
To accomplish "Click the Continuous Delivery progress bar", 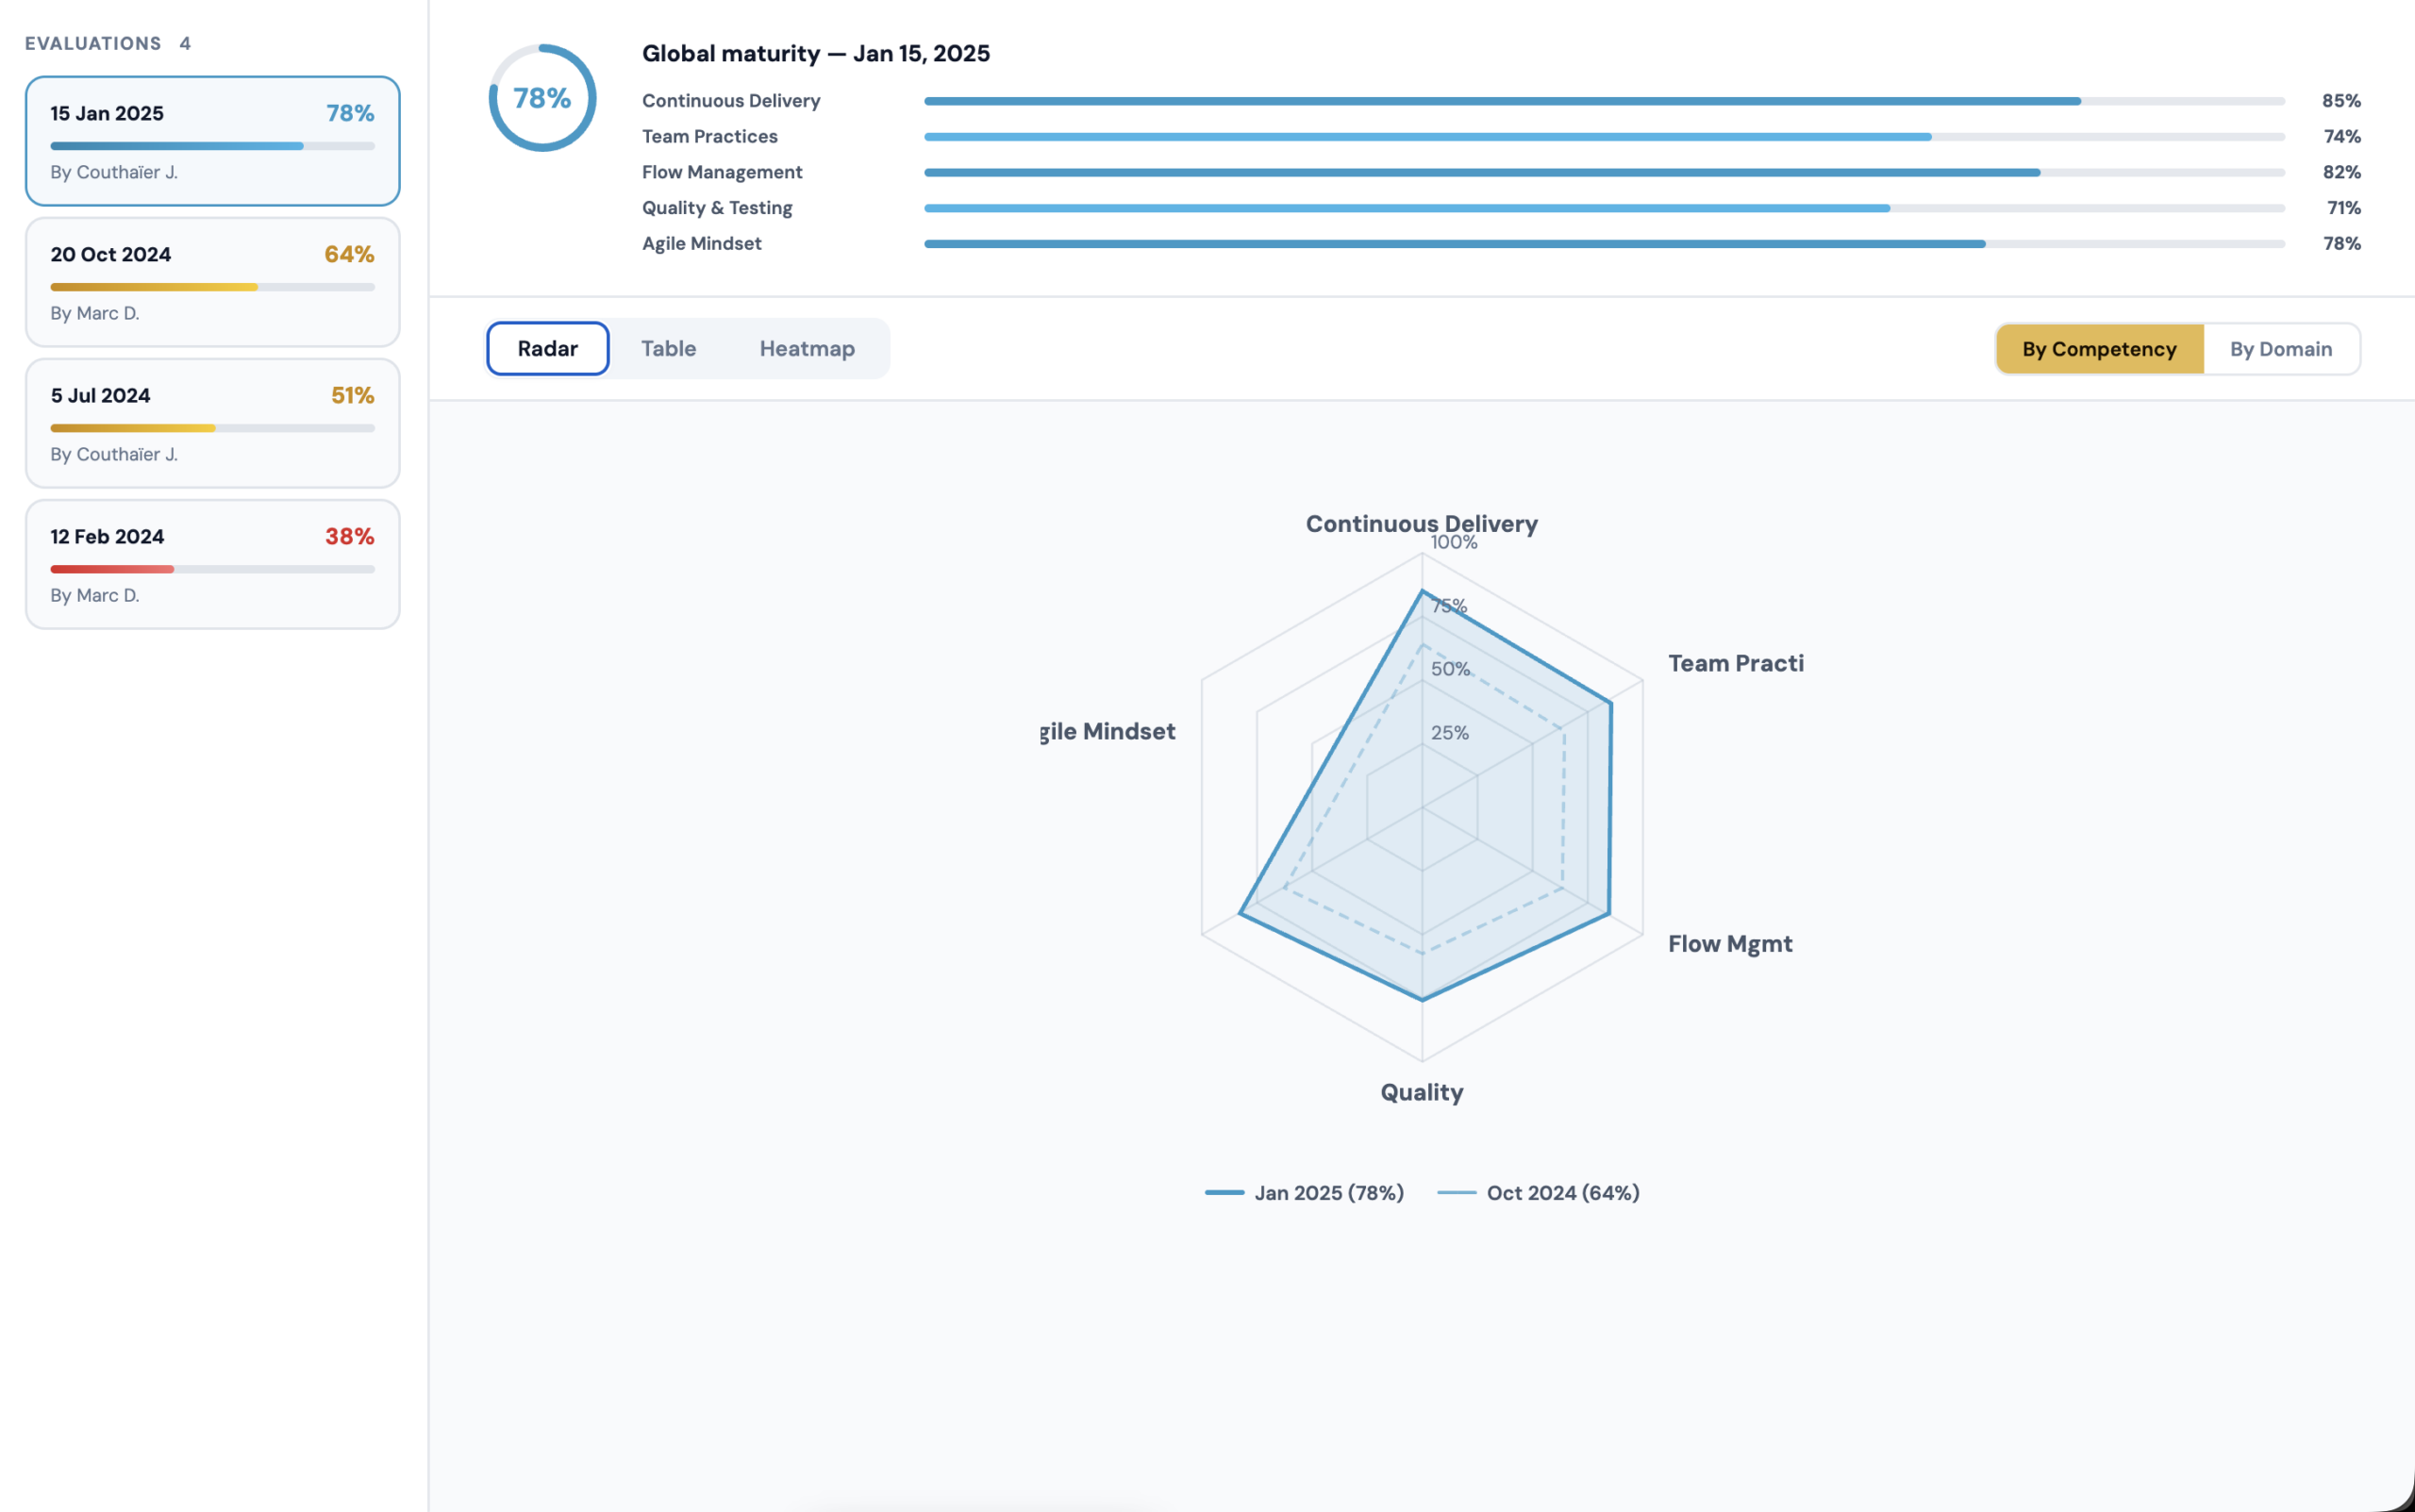I will click(x=1603, y=101).
